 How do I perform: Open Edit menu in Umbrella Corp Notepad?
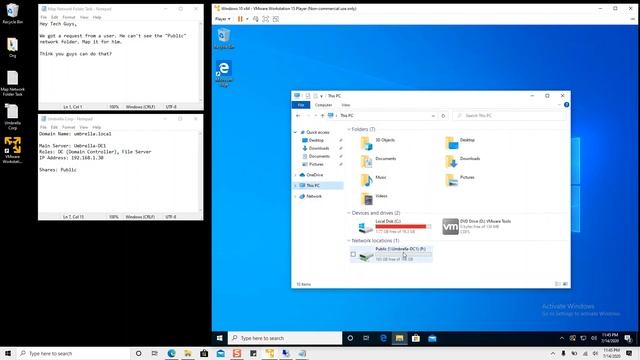54,127
